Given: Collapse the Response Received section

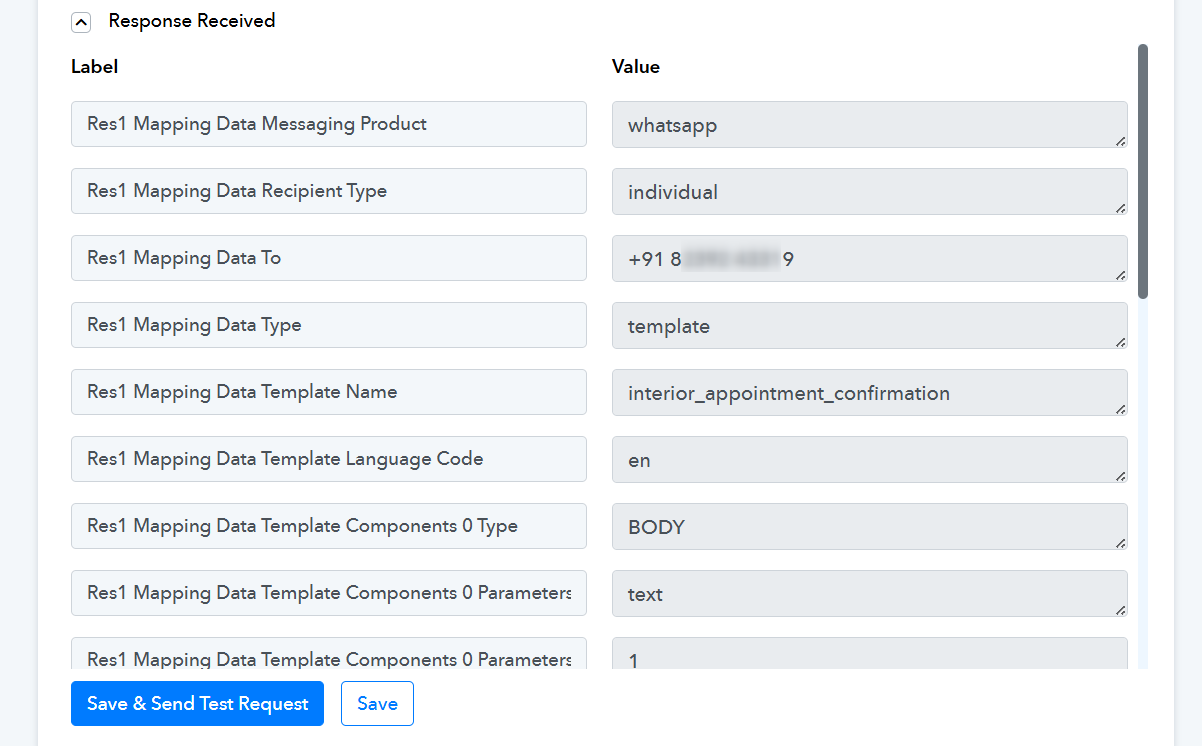Looking at the screenshot, I should tap(81, 22).
